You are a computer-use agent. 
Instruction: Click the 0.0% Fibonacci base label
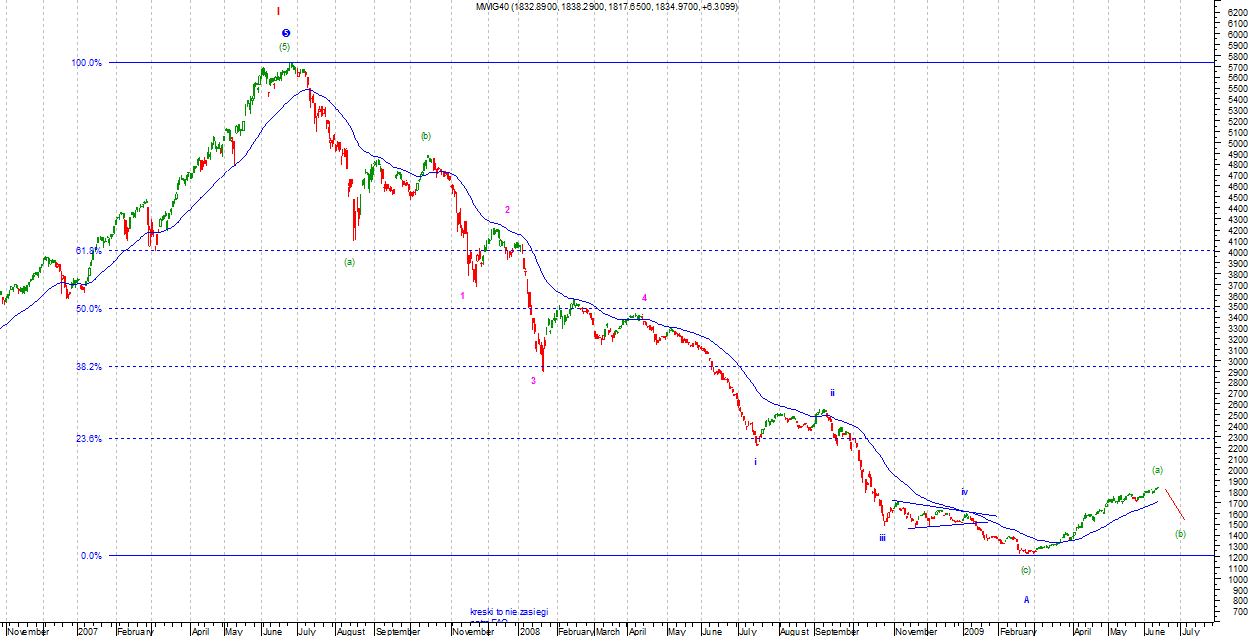pos(89,556)
